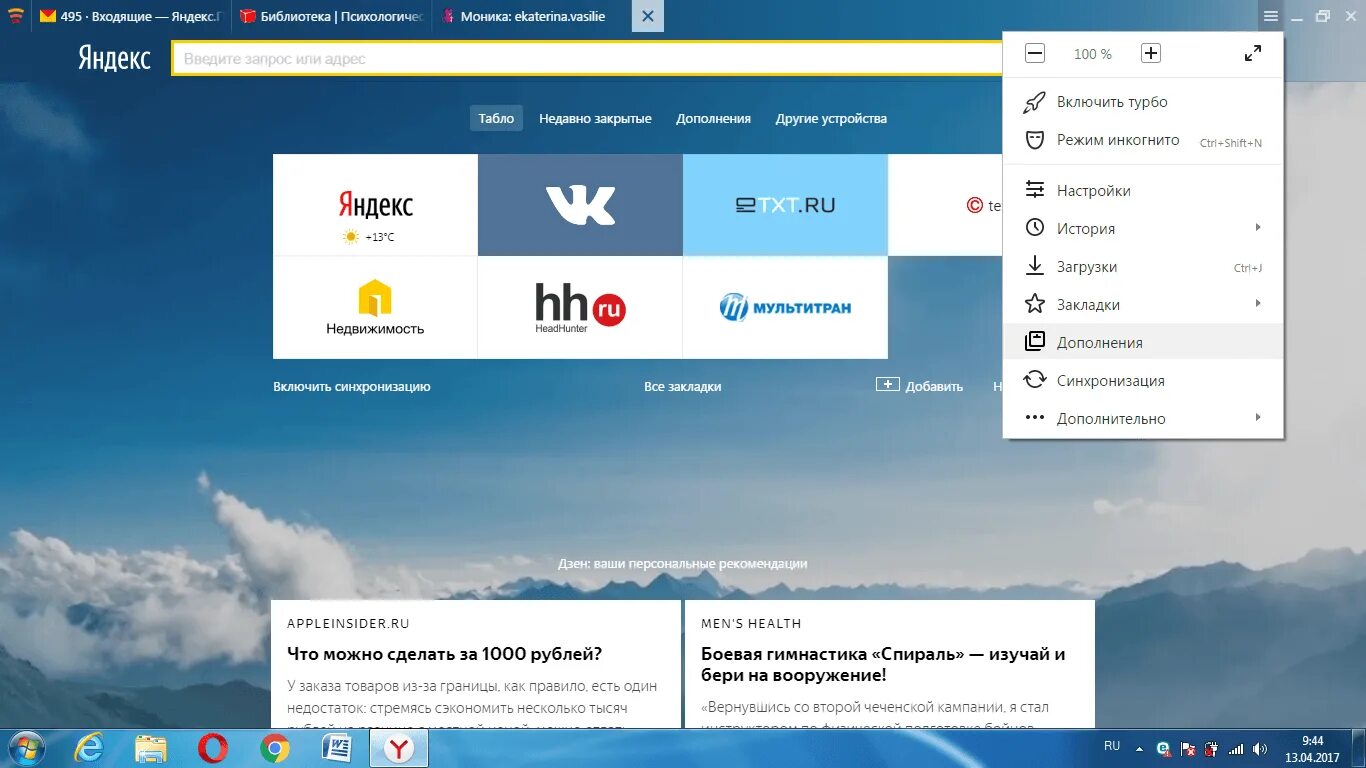The image size is (1366, 768).
Task: Click the download arrow icon
Action: (x=1035, y=266)
